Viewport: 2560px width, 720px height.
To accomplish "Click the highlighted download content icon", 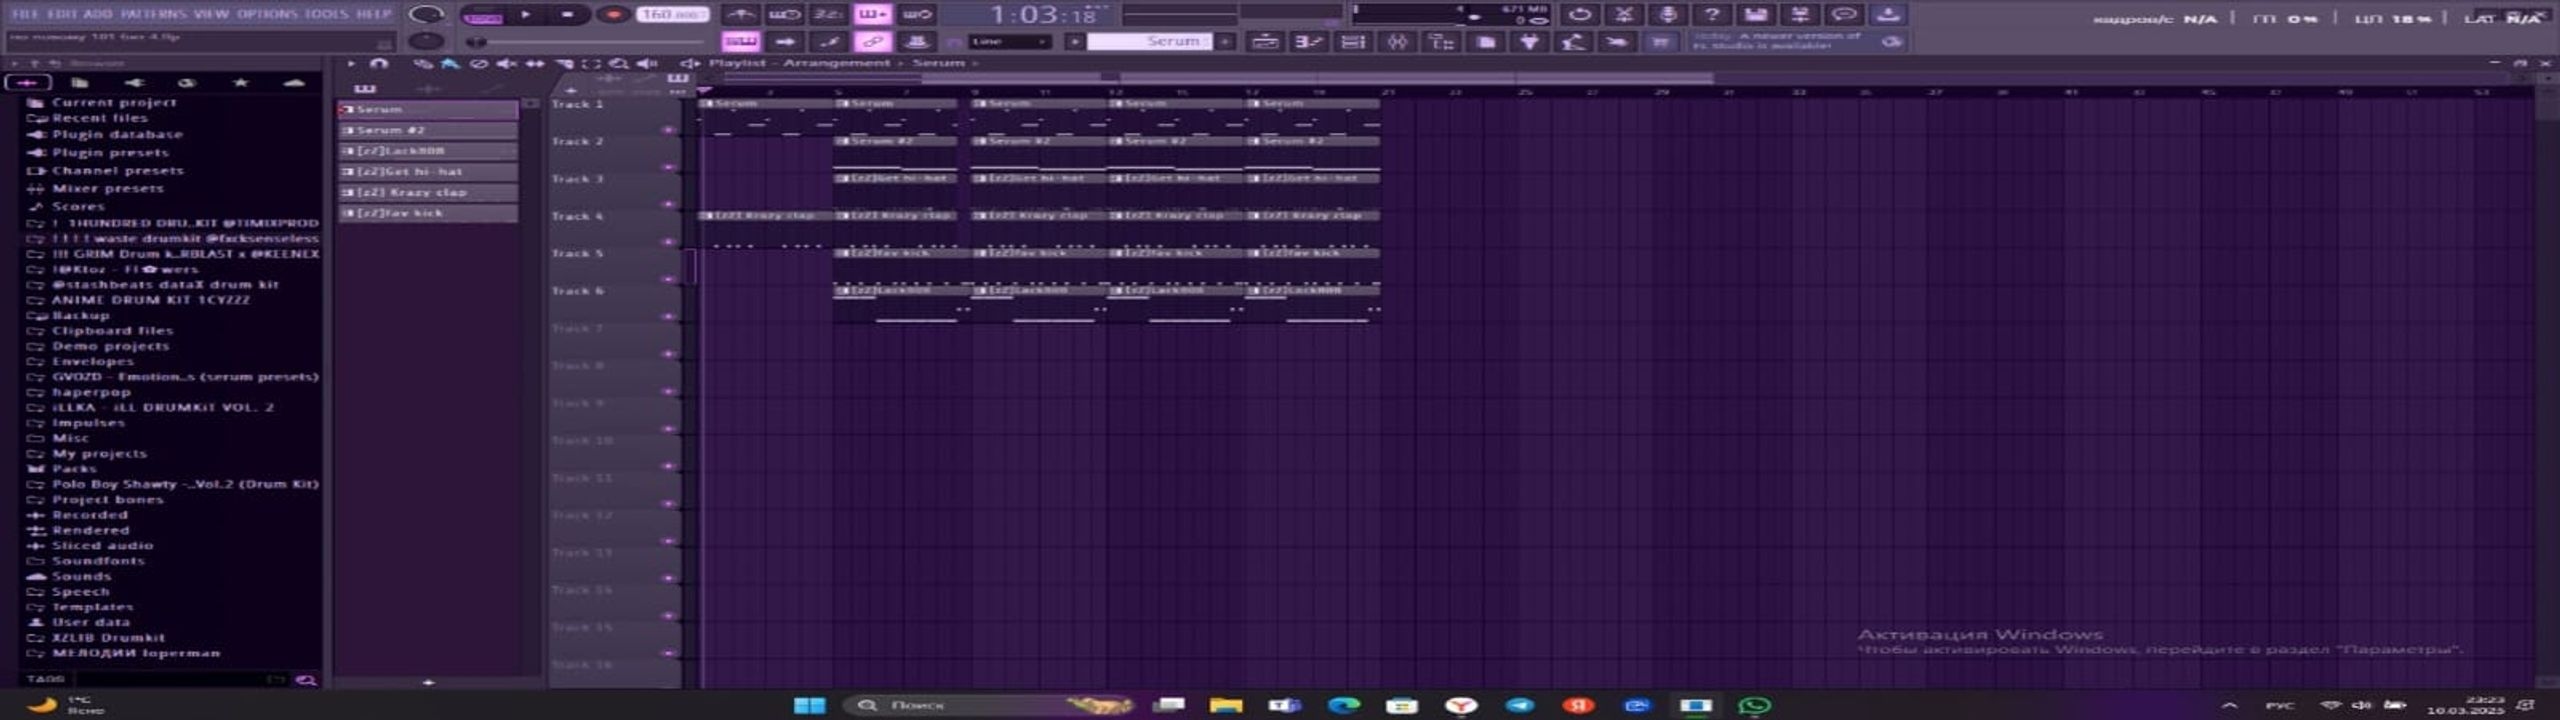I will pyautogui.click(x=1888, y=14).
